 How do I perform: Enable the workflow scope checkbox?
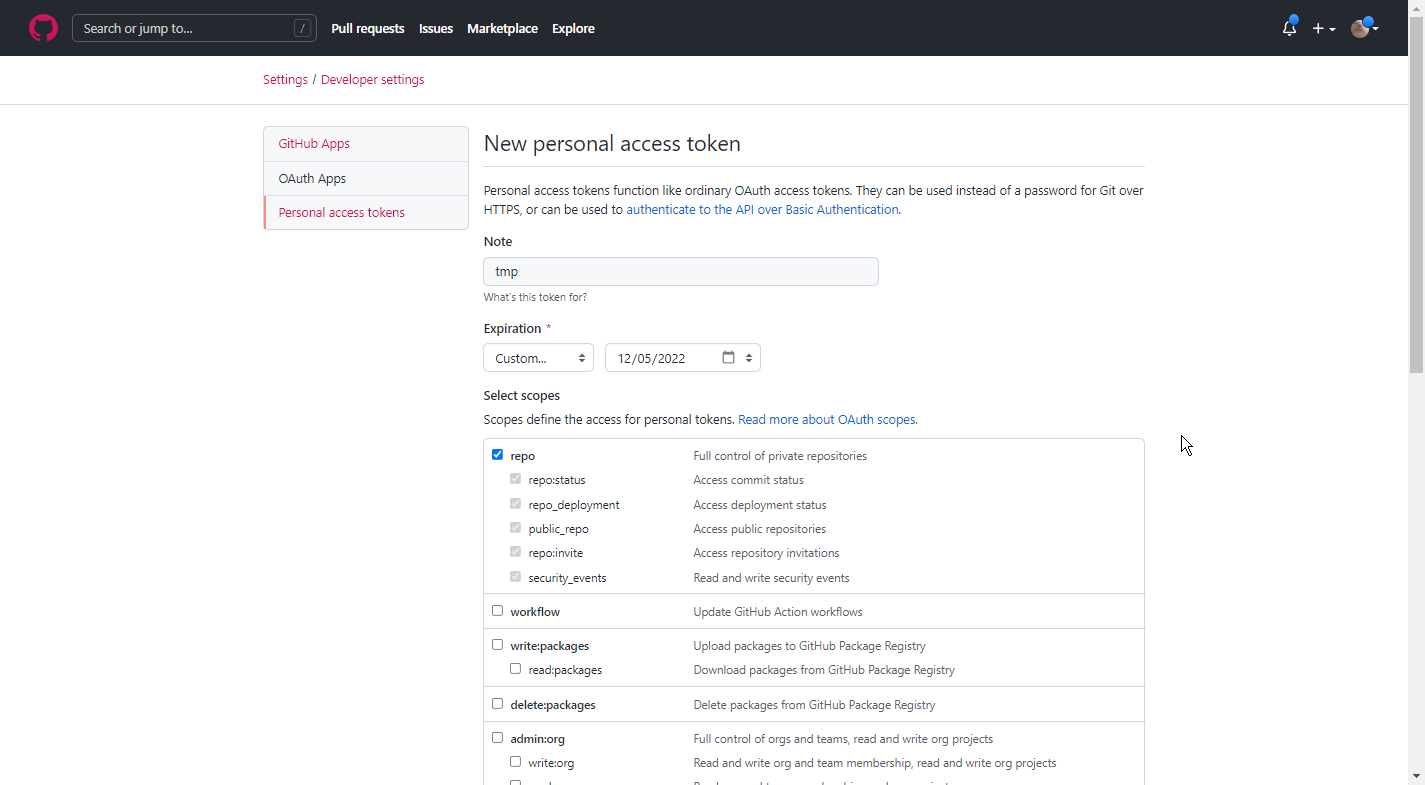tap(497, 611)
